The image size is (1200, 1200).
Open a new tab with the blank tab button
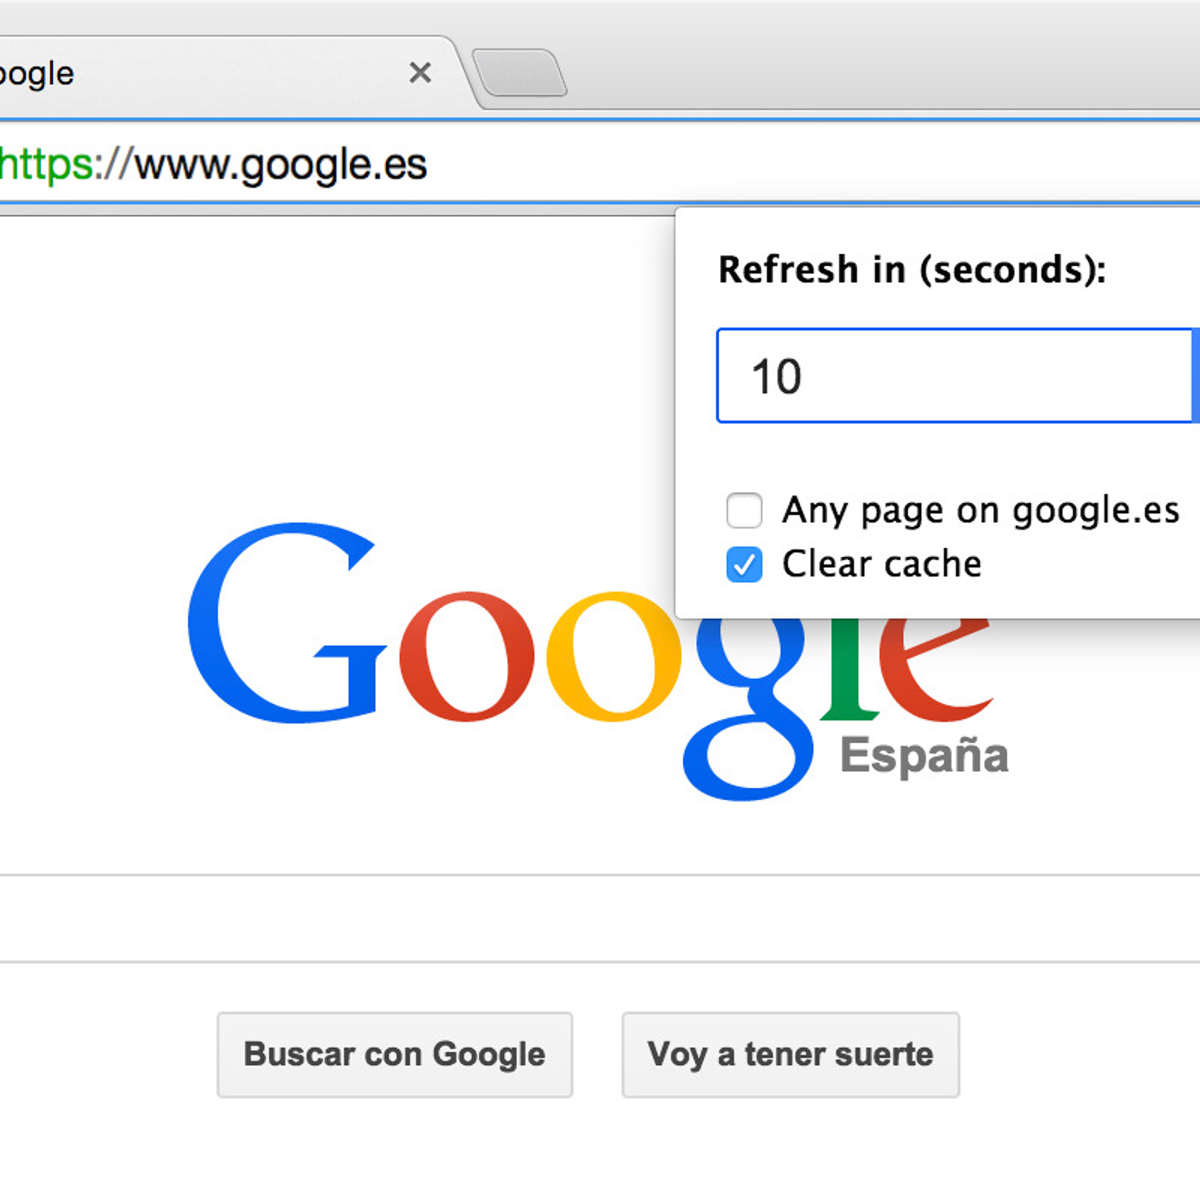520,74
